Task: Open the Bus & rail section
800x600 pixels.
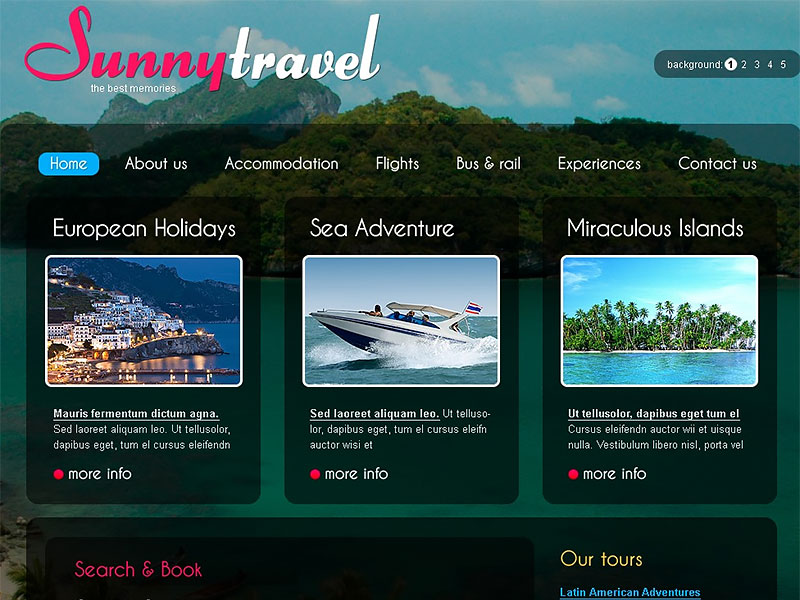Action: pyautogui.click(x=488, y=164)
